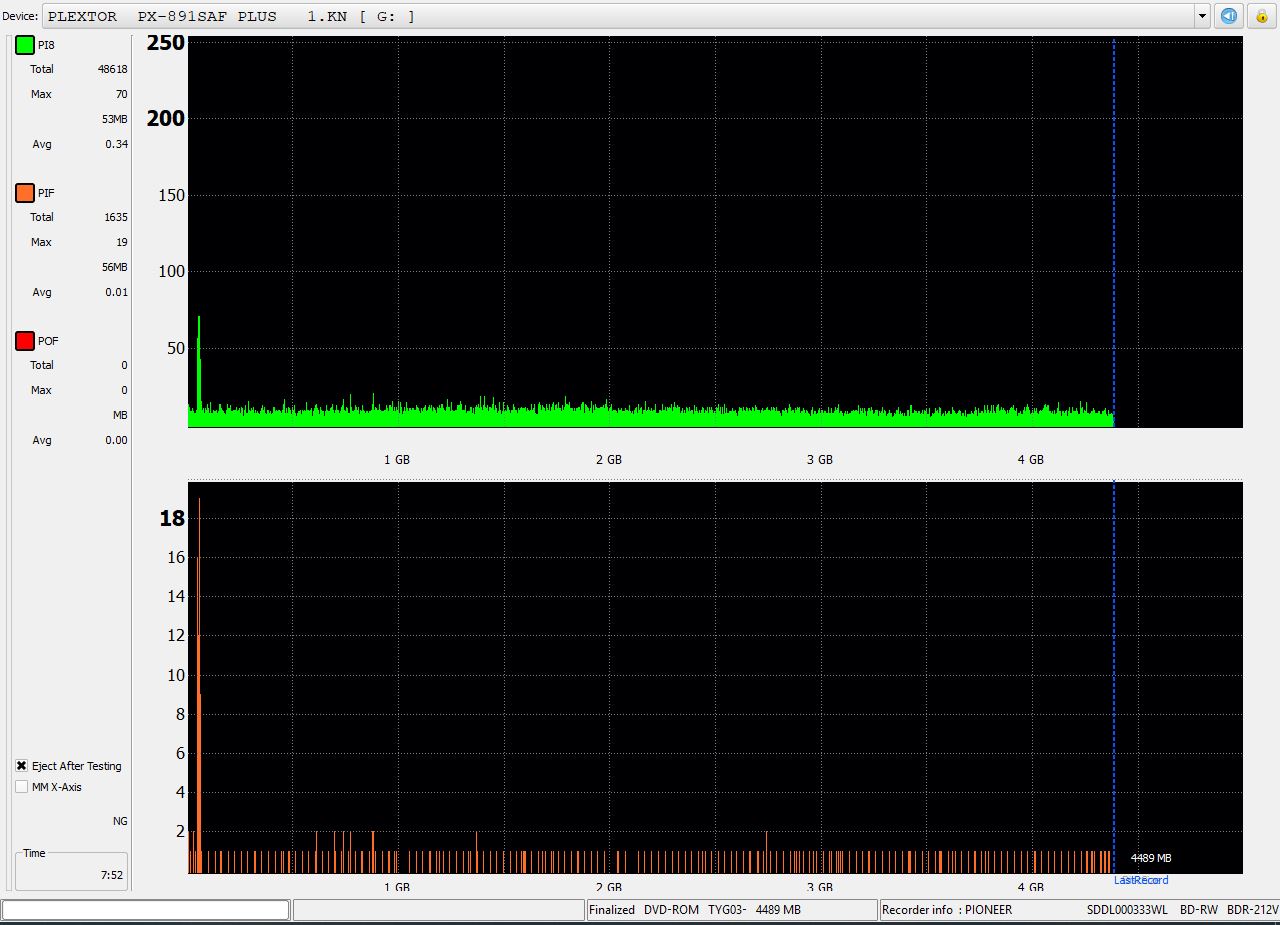
Task: Click the green PI8 color swatch
Action: (25, 45)
